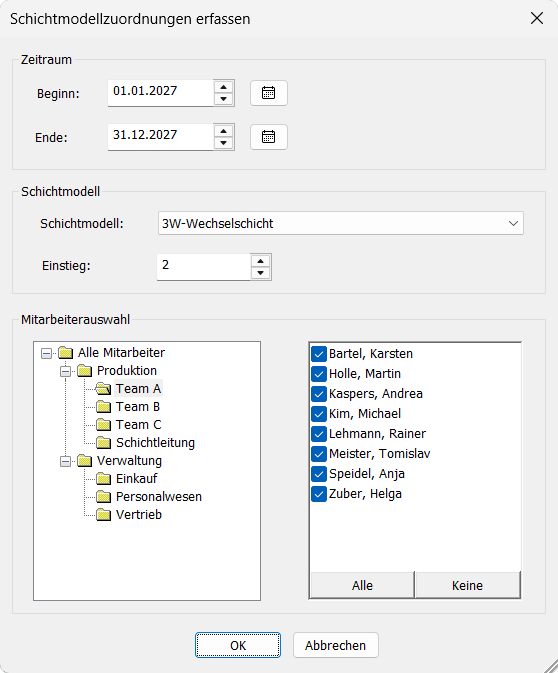Select Team B in the tree
The height and width of the screenshot is (673, 558).
(x=138, y=407)
